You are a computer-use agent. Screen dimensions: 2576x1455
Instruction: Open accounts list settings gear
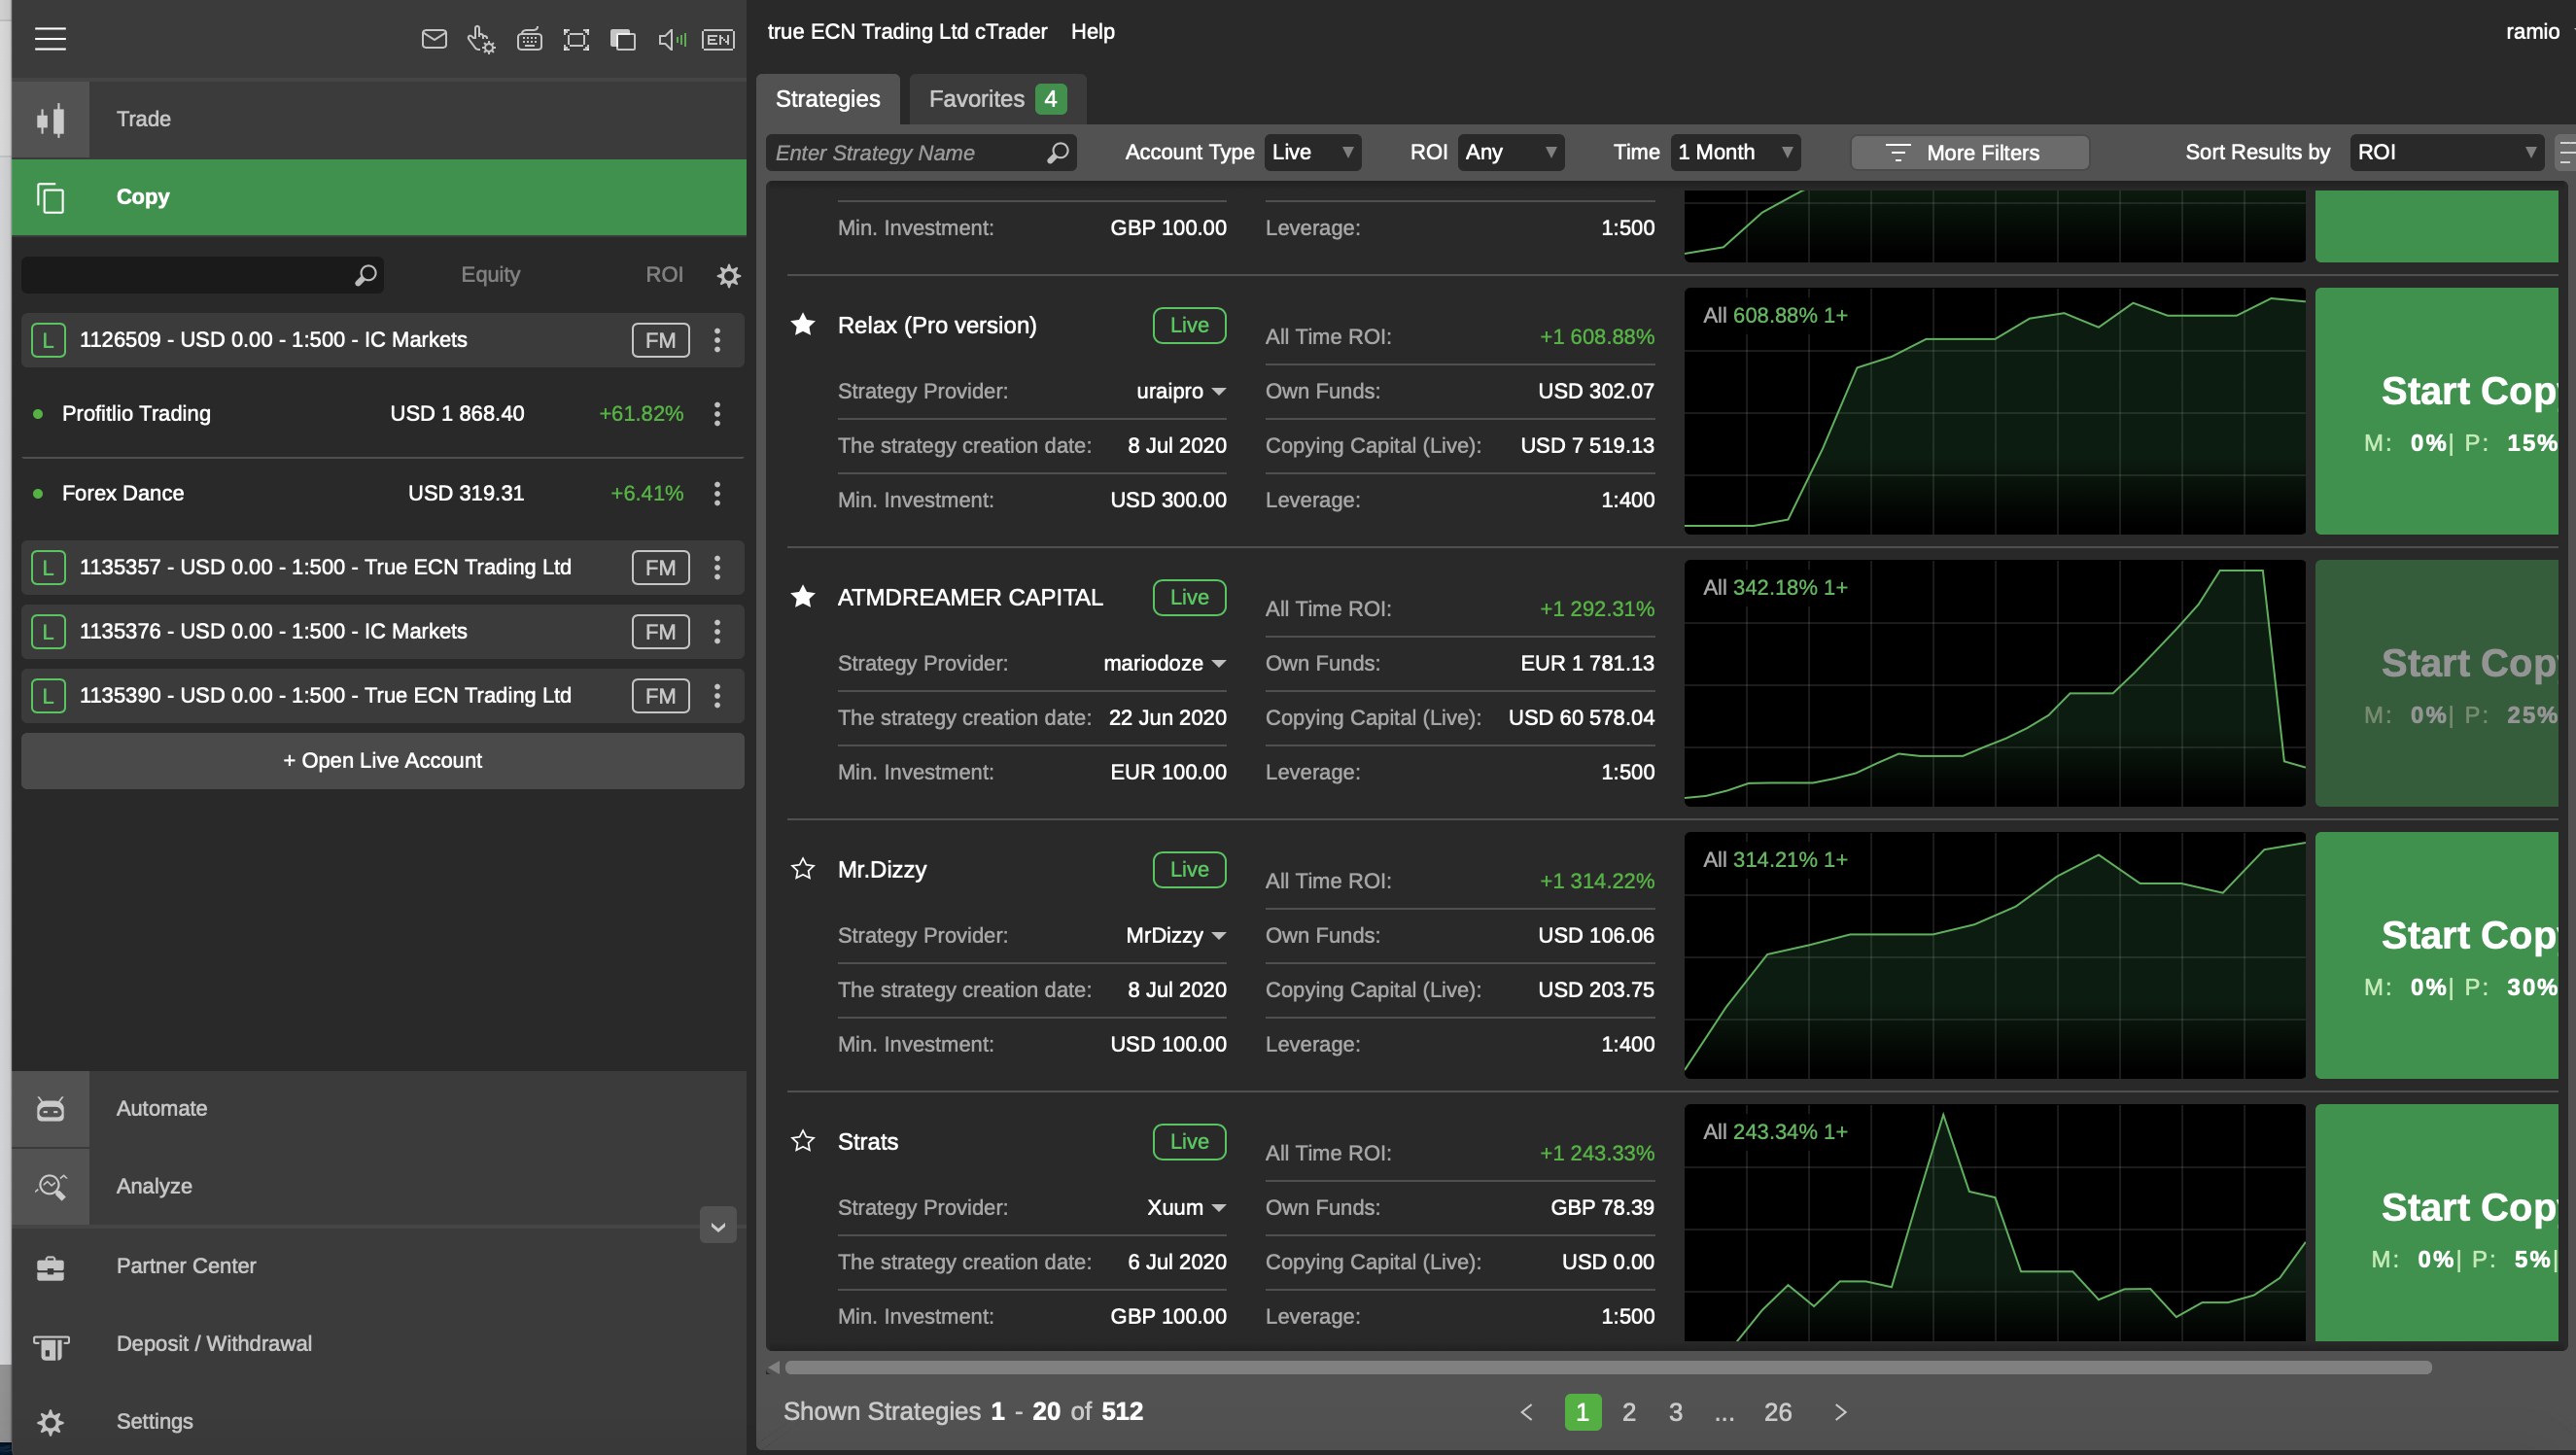click(729, 275)
